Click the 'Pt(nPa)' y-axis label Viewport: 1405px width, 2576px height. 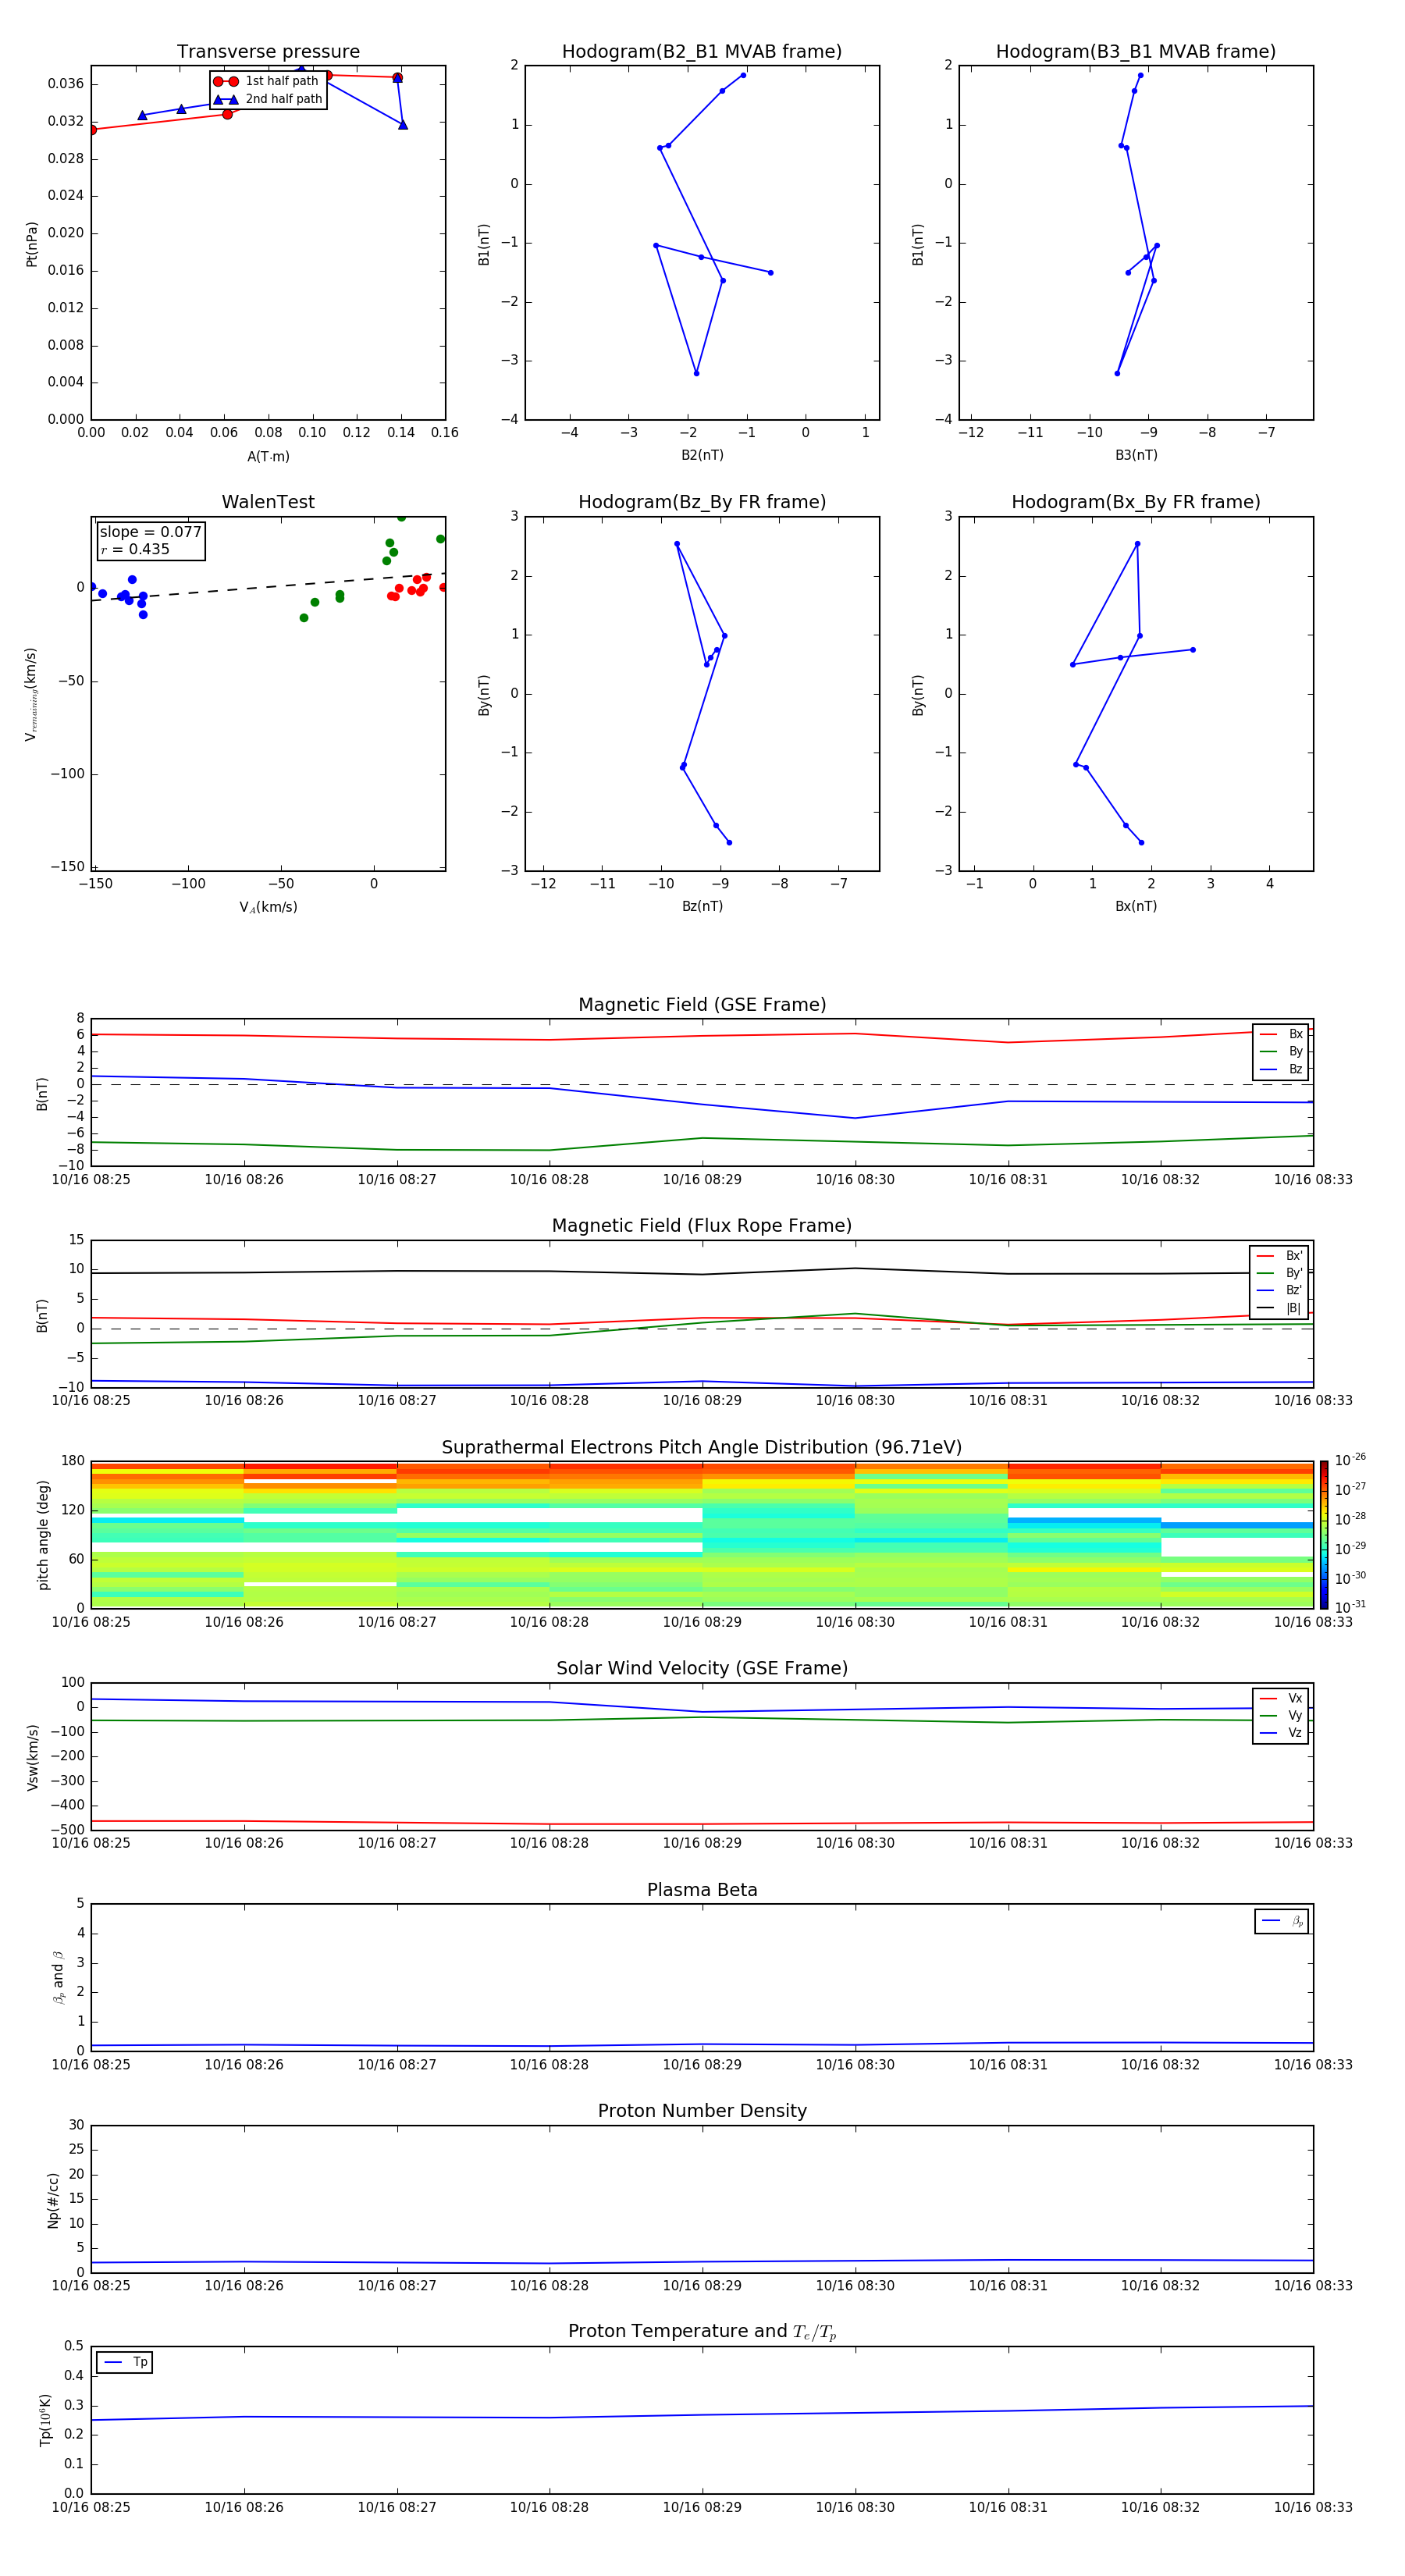(32, 244)
